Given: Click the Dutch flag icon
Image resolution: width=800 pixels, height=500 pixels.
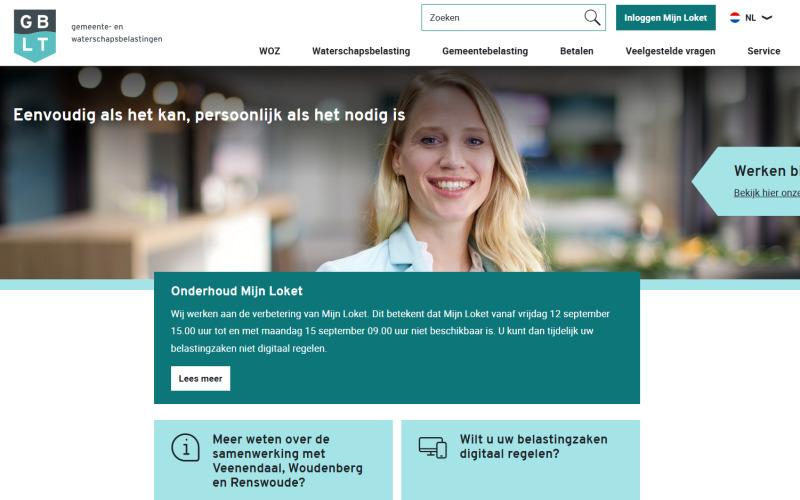Looking at the screenshot, I should coord(735,18).
